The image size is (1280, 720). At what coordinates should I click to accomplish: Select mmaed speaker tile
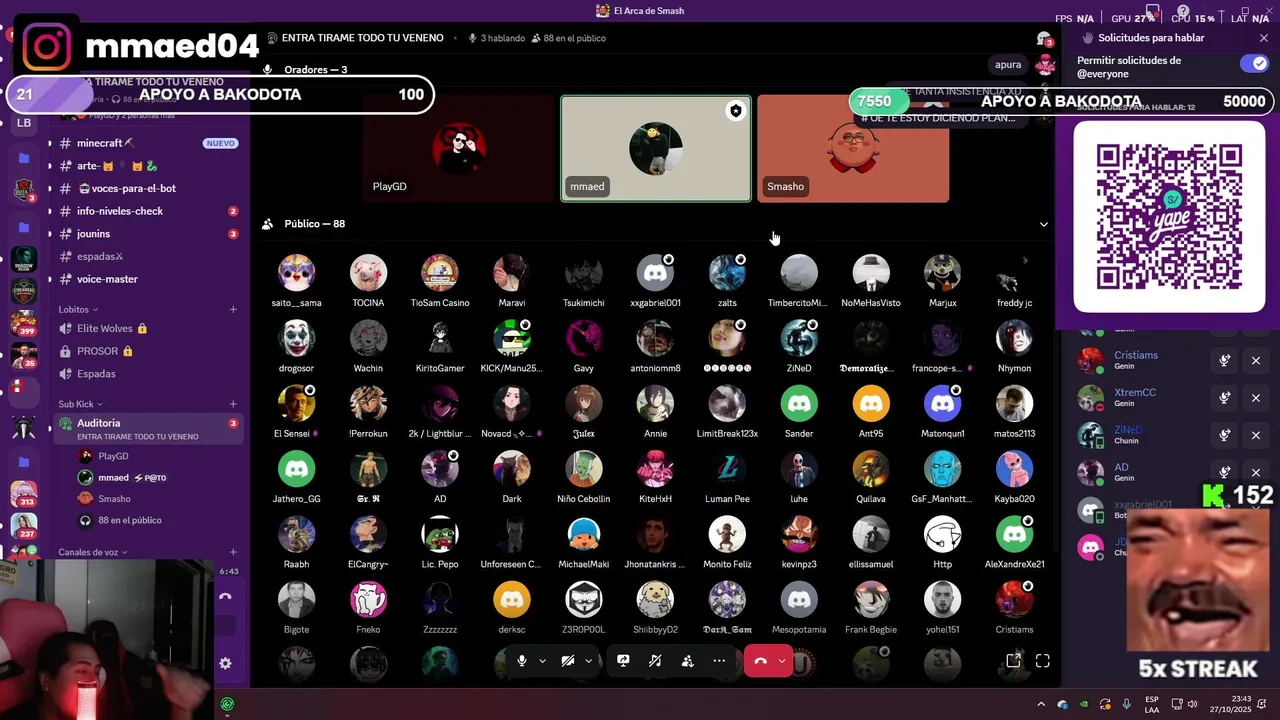click(656, 149)
